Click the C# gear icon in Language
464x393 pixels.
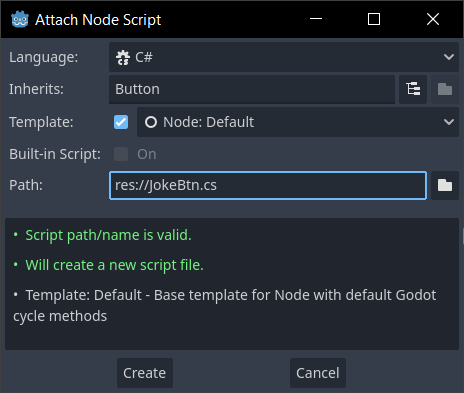[123, 57]
